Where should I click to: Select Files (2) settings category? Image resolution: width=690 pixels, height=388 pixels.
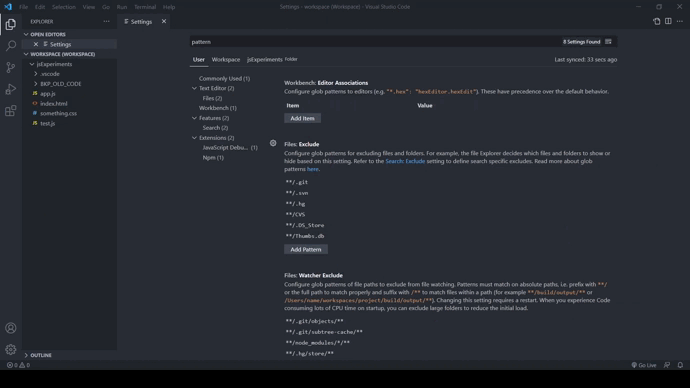pos(212,98)
